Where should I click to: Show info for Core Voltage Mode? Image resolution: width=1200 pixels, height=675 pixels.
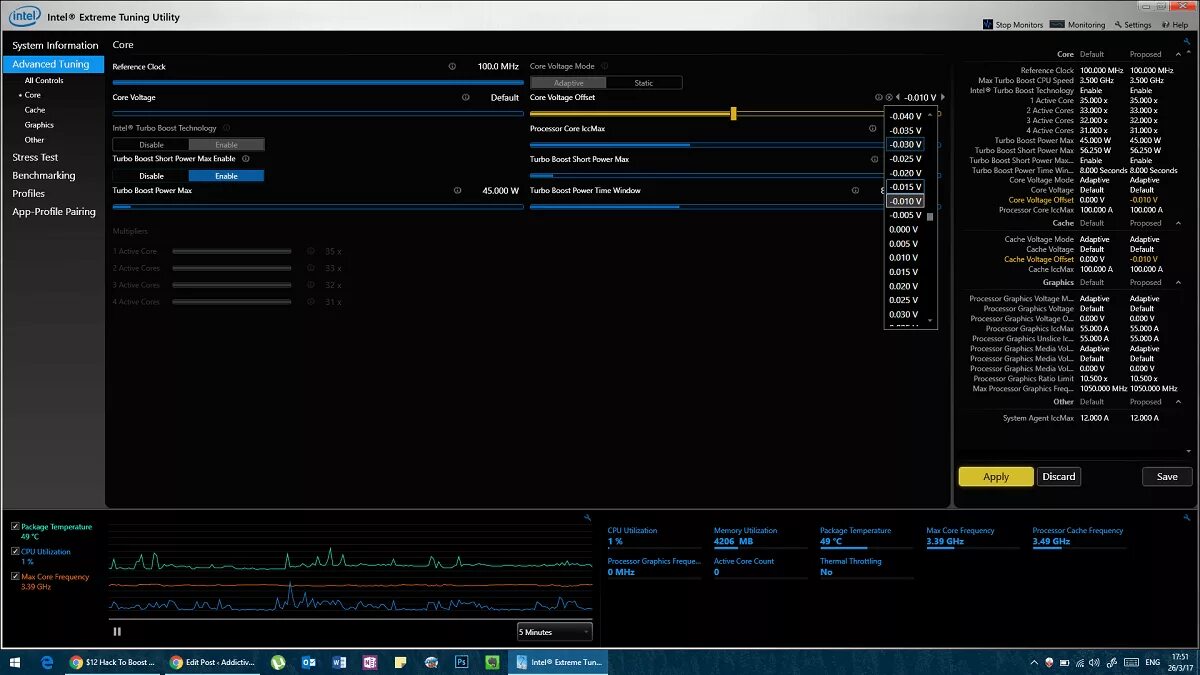(604, 67)
